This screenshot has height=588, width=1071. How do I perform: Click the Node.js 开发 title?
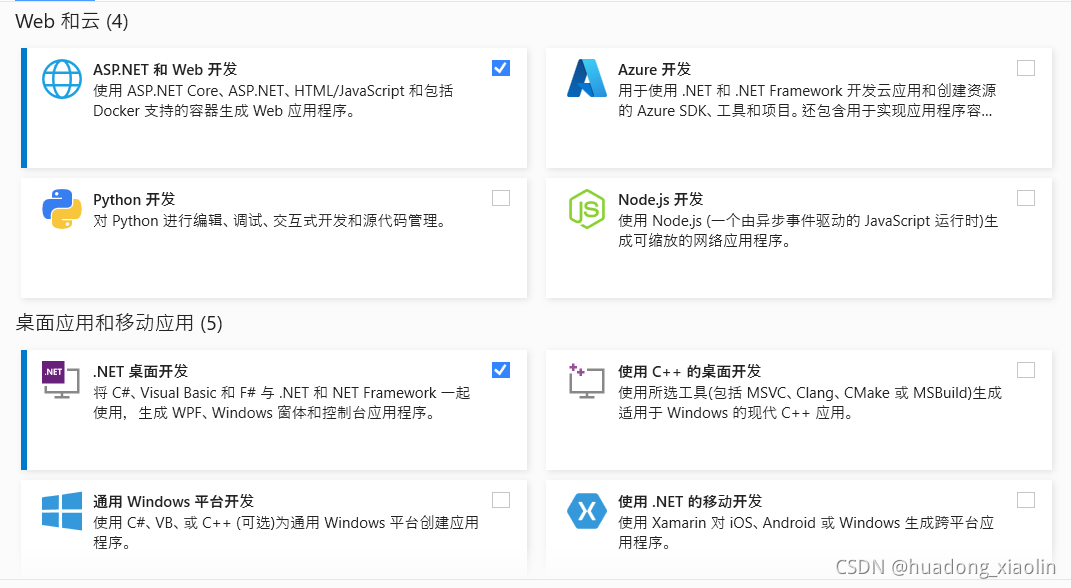(x=660, y=200)
